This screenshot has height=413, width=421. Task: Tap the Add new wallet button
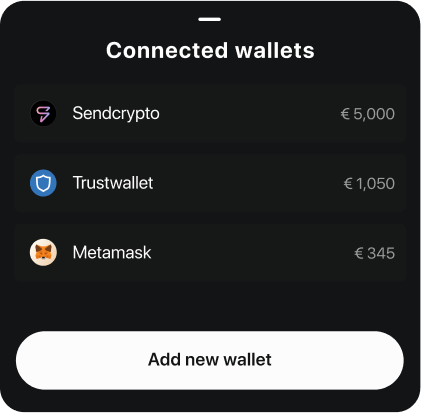(210, 360)
